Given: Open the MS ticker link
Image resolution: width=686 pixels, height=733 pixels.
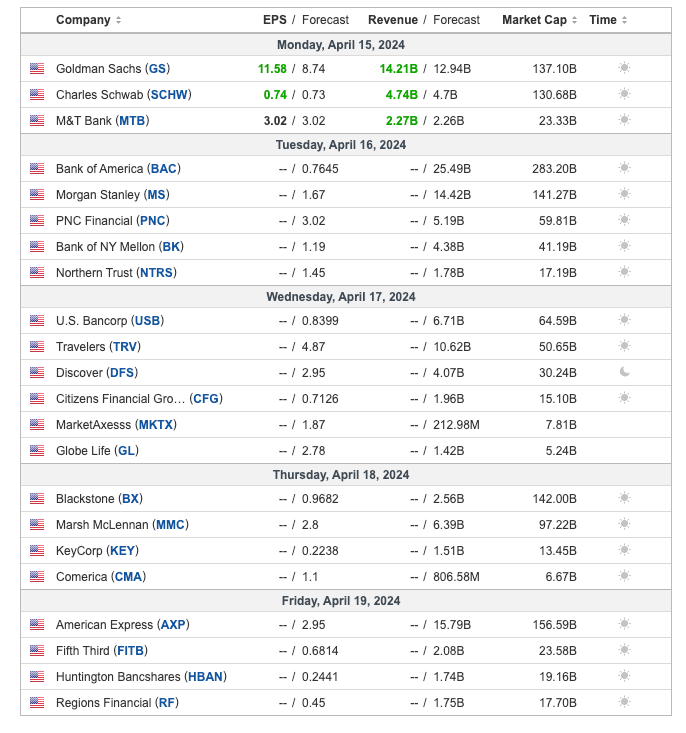Looking at the screenshot, I should point(156,195).
